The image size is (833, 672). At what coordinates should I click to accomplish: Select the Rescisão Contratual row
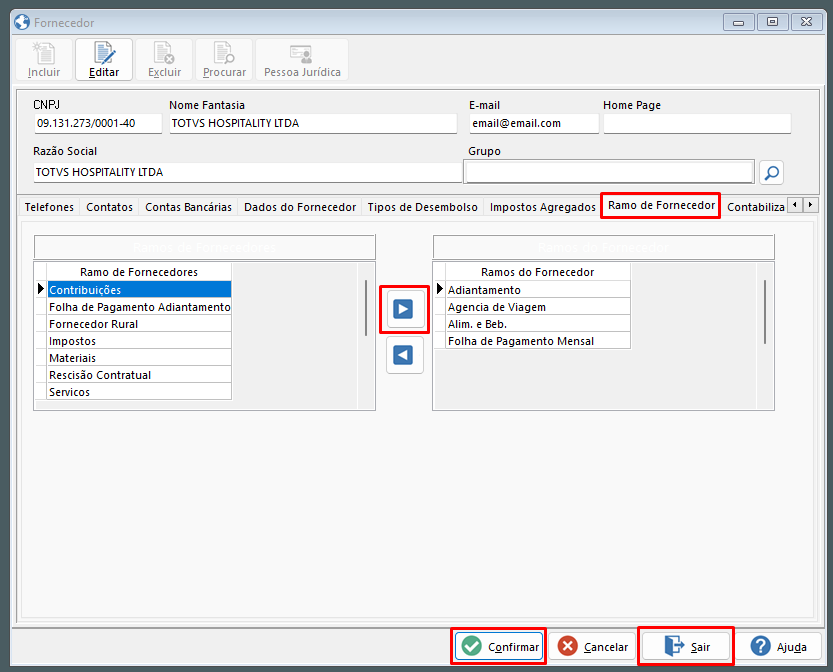pos(139,375)
